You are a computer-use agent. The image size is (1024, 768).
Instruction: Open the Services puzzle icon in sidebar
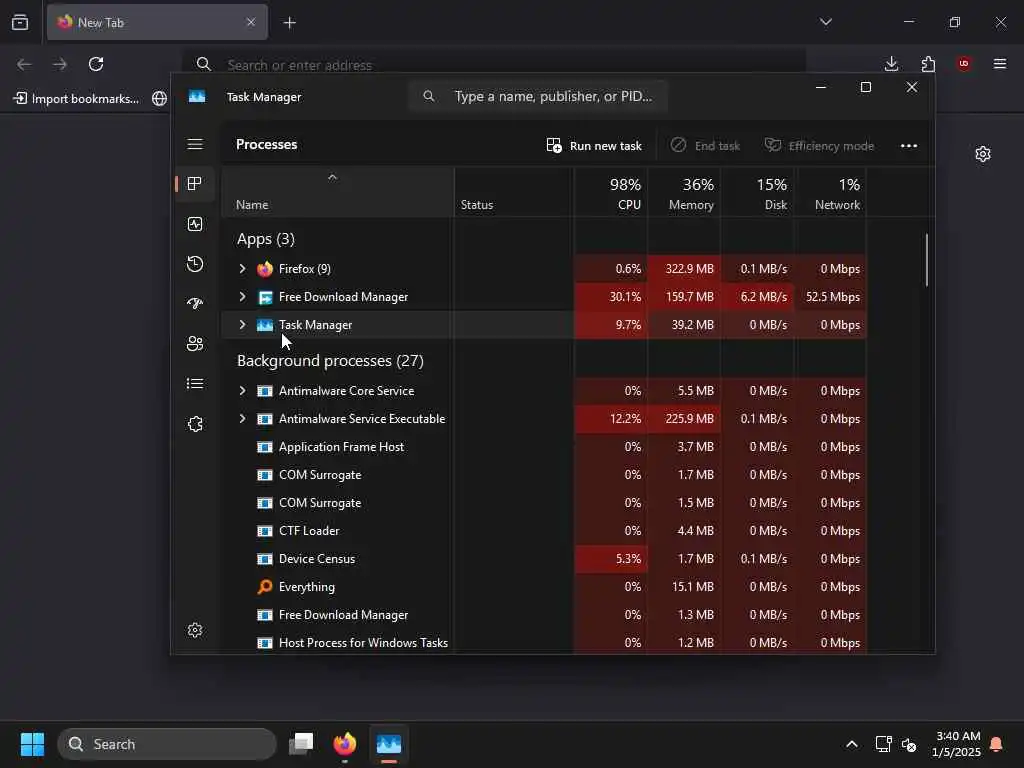195,424
